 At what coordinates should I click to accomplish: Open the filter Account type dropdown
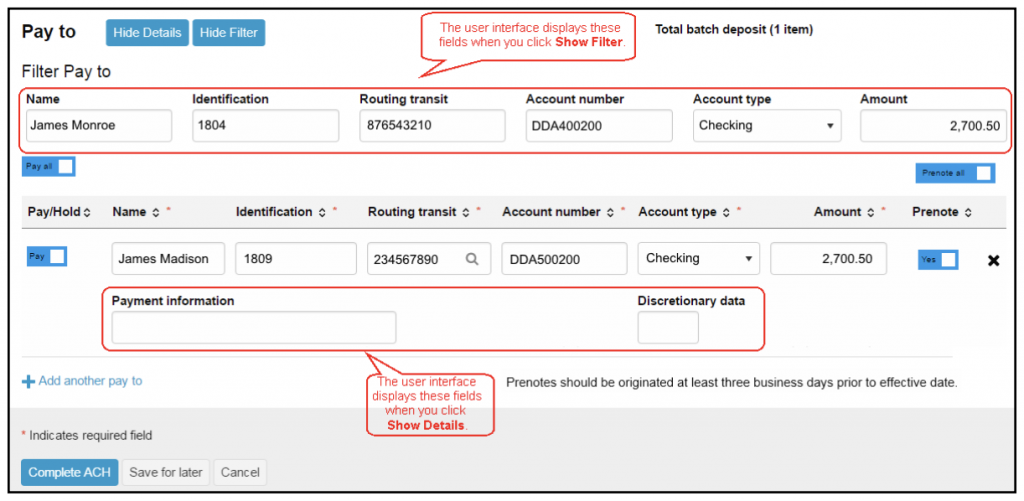pyautogui.click(x=767, y=125)
